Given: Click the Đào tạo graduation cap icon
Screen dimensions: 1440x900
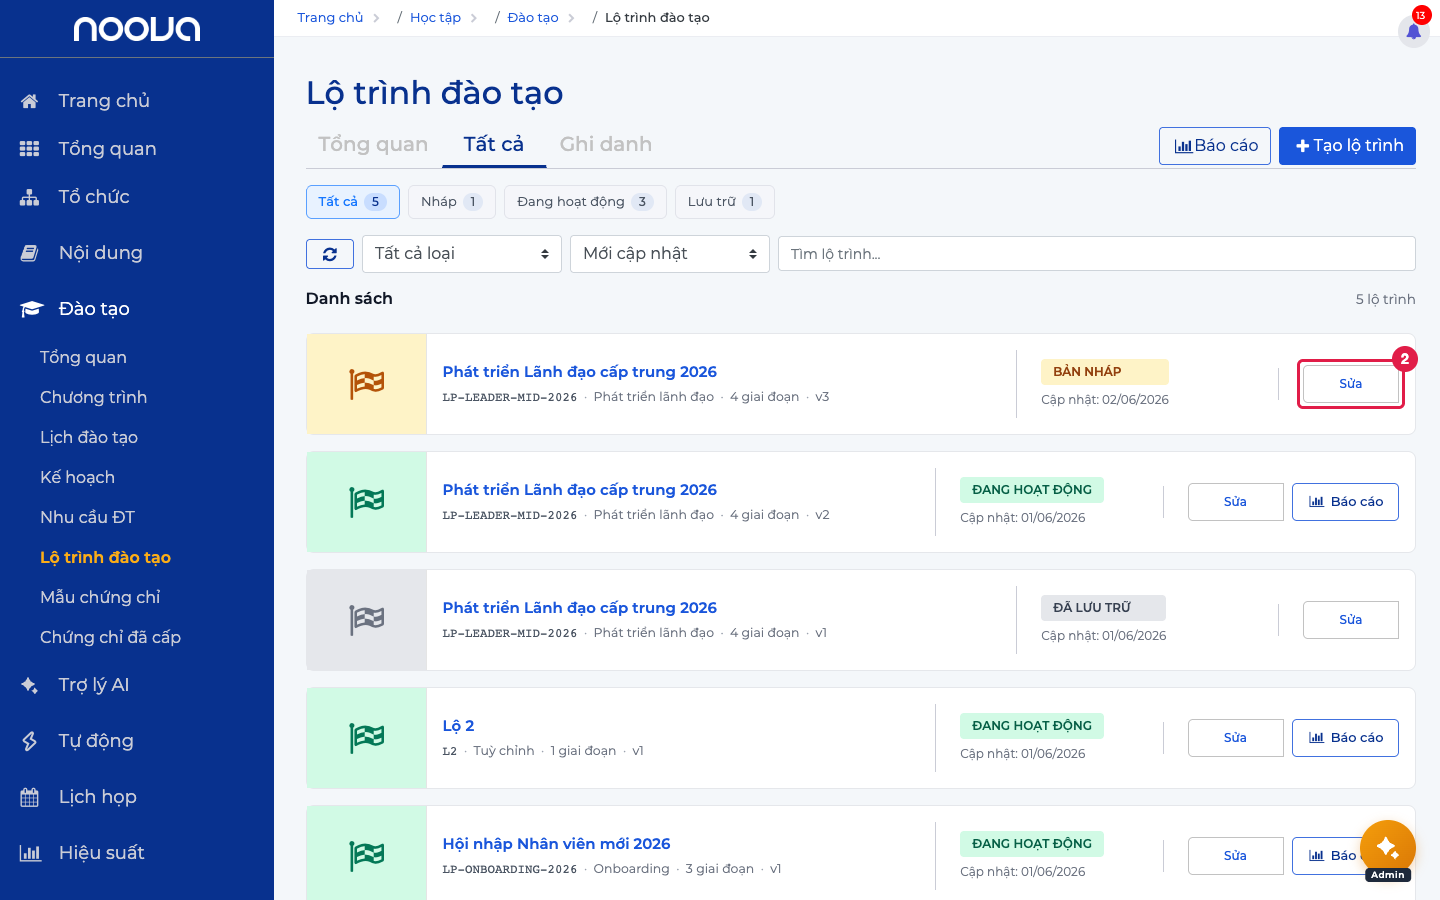Looking at the screenshot, I should (x=31, y=309).
